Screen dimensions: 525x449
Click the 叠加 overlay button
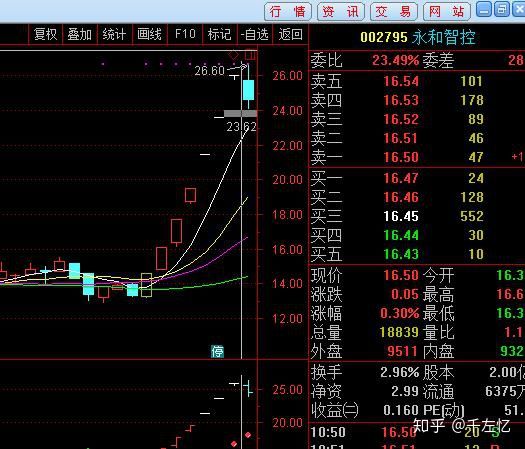(80, 34)
